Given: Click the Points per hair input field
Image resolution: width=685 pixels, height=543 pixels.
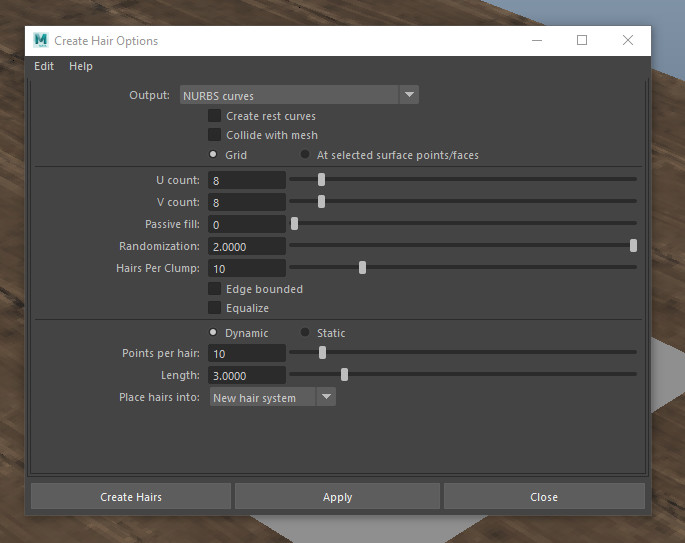Looking at the screenshot, I should point(247,353).
